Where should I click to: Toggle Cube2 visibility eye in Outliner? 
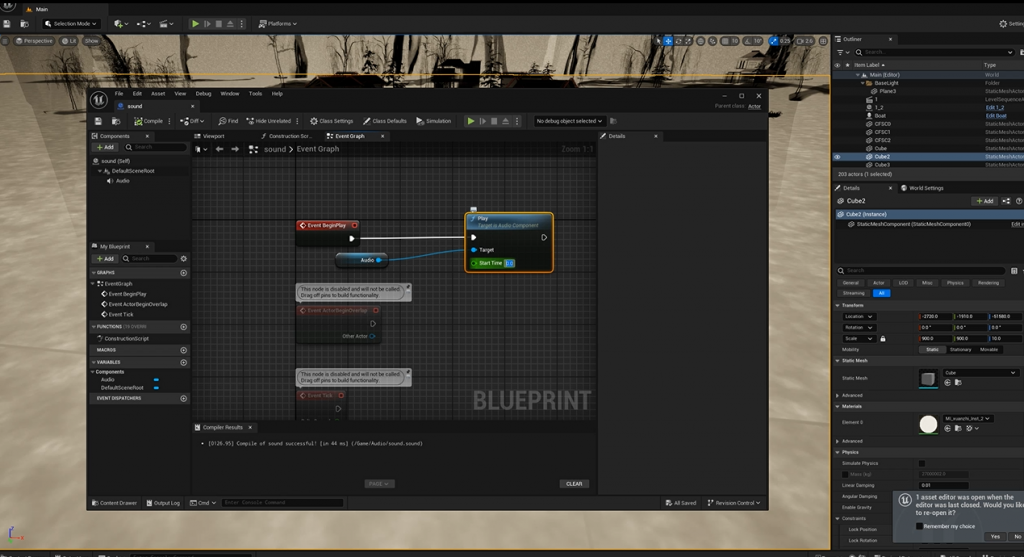tap(837, 157)
